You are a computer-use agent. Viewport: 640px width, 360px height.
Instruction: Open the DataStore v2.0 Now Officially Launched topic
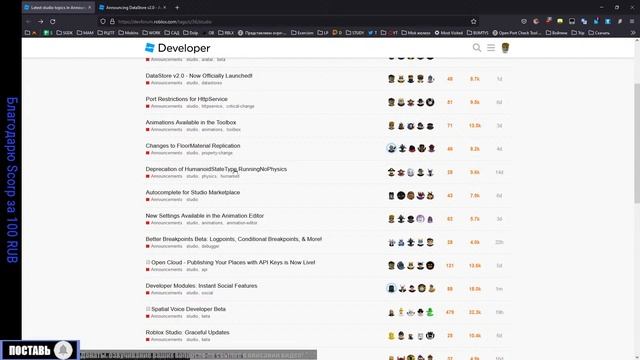click(199, 76)
